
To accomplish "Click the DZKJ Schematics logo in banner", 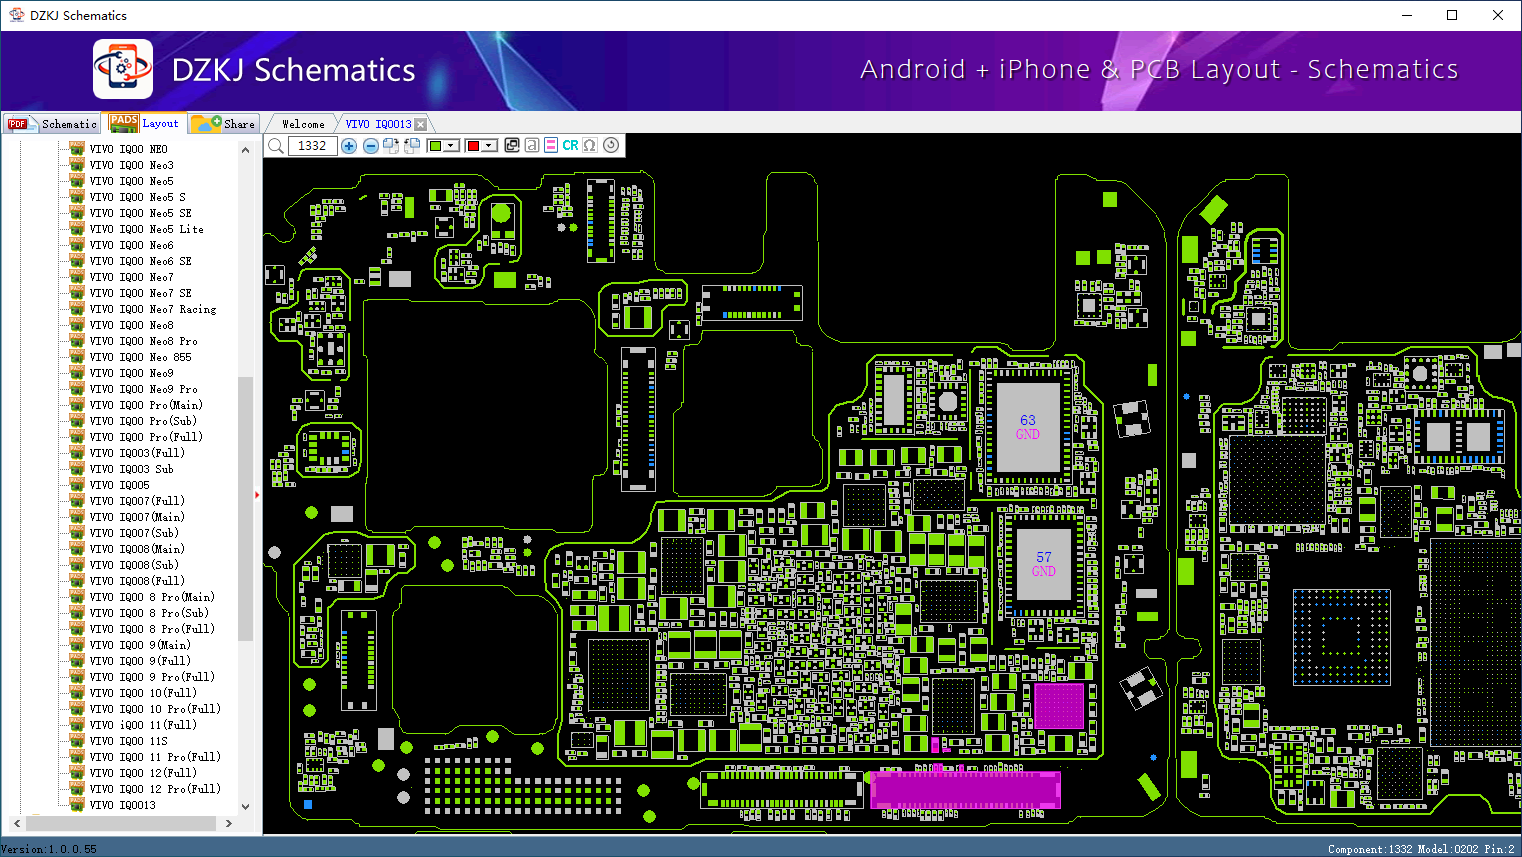I will coord(123,69).
